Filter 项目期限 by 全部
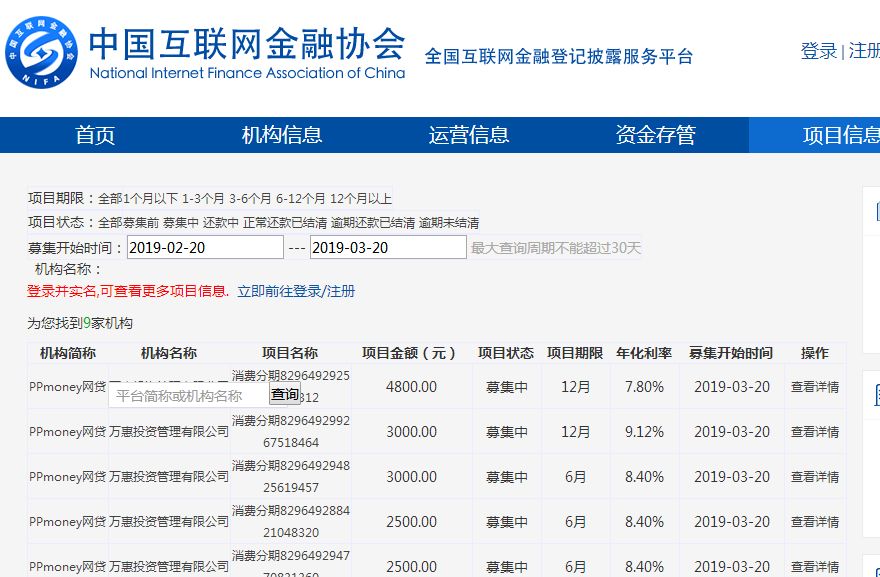 coord(111,199)
